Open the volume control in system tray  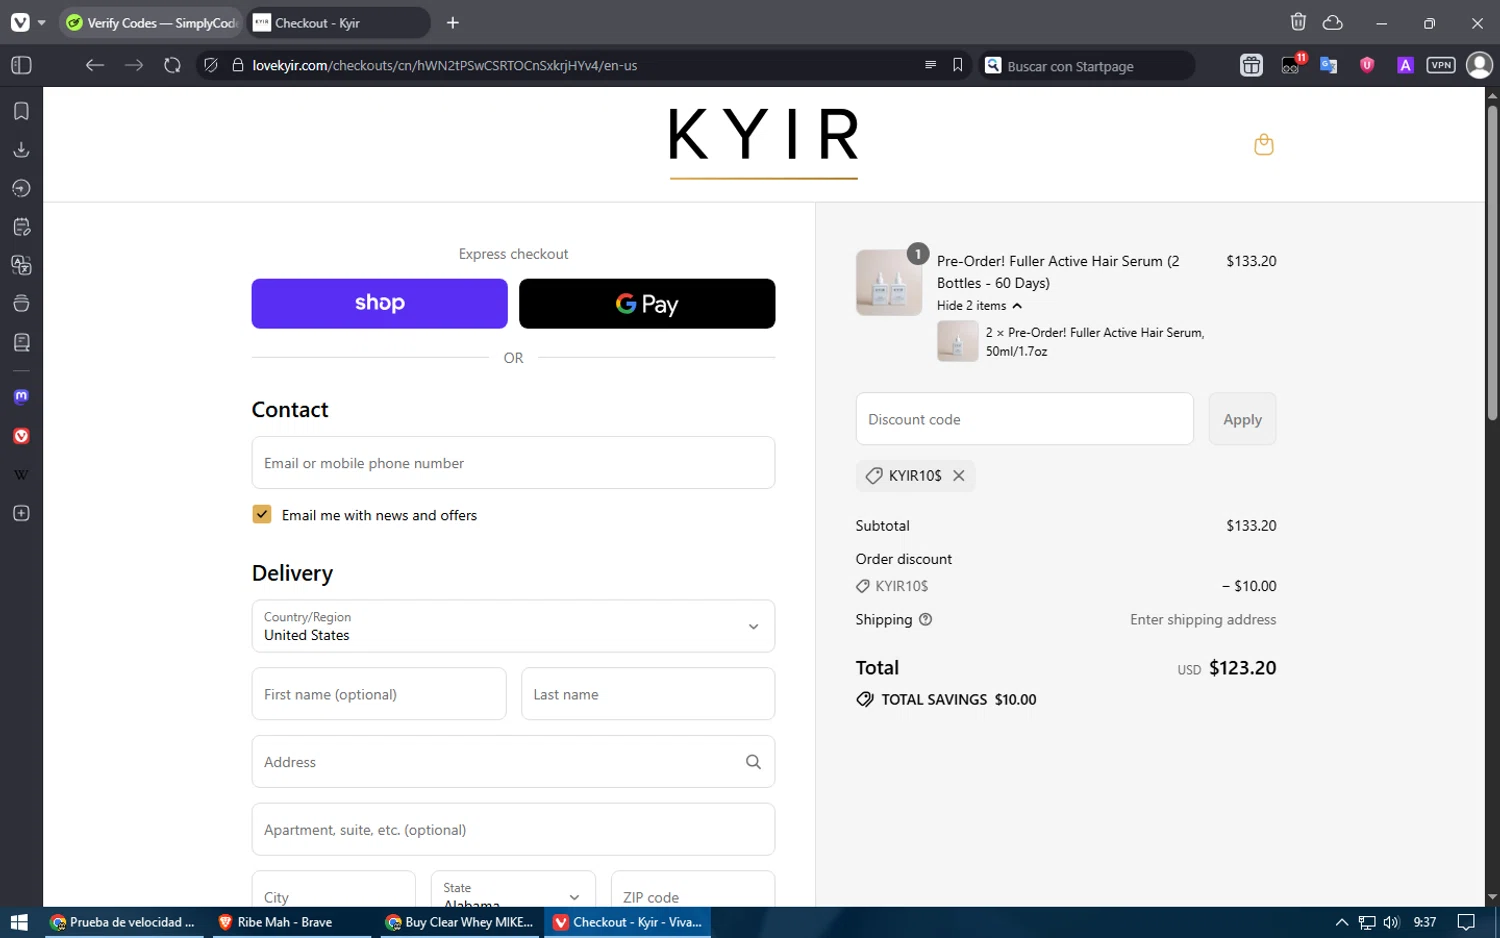[x=1391, y=922]
